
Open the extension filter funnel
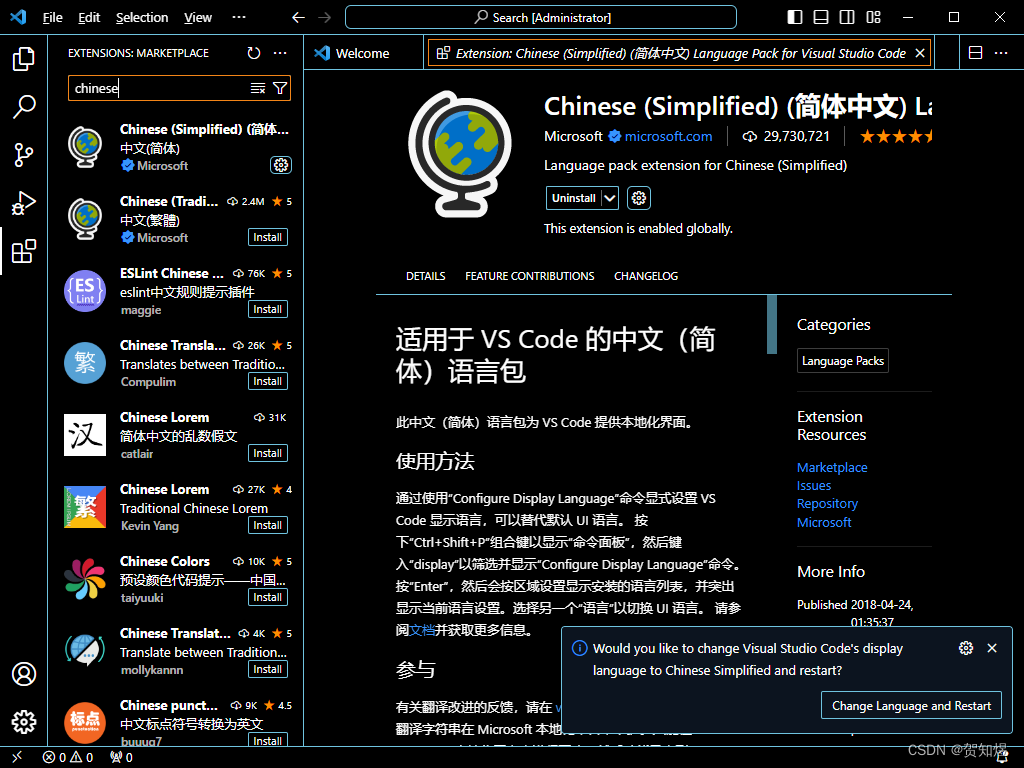point(280,88)
